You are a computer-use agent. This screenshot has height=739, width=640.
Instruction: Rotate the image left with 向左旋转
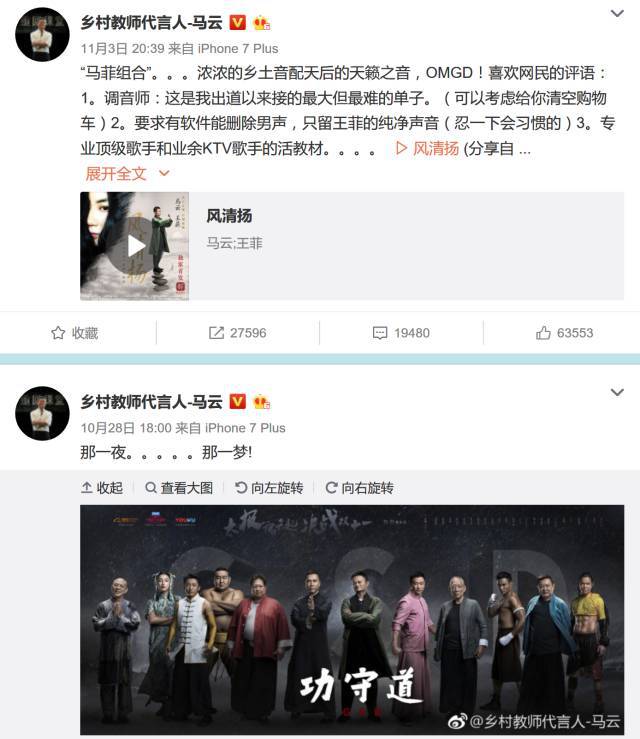269,488
